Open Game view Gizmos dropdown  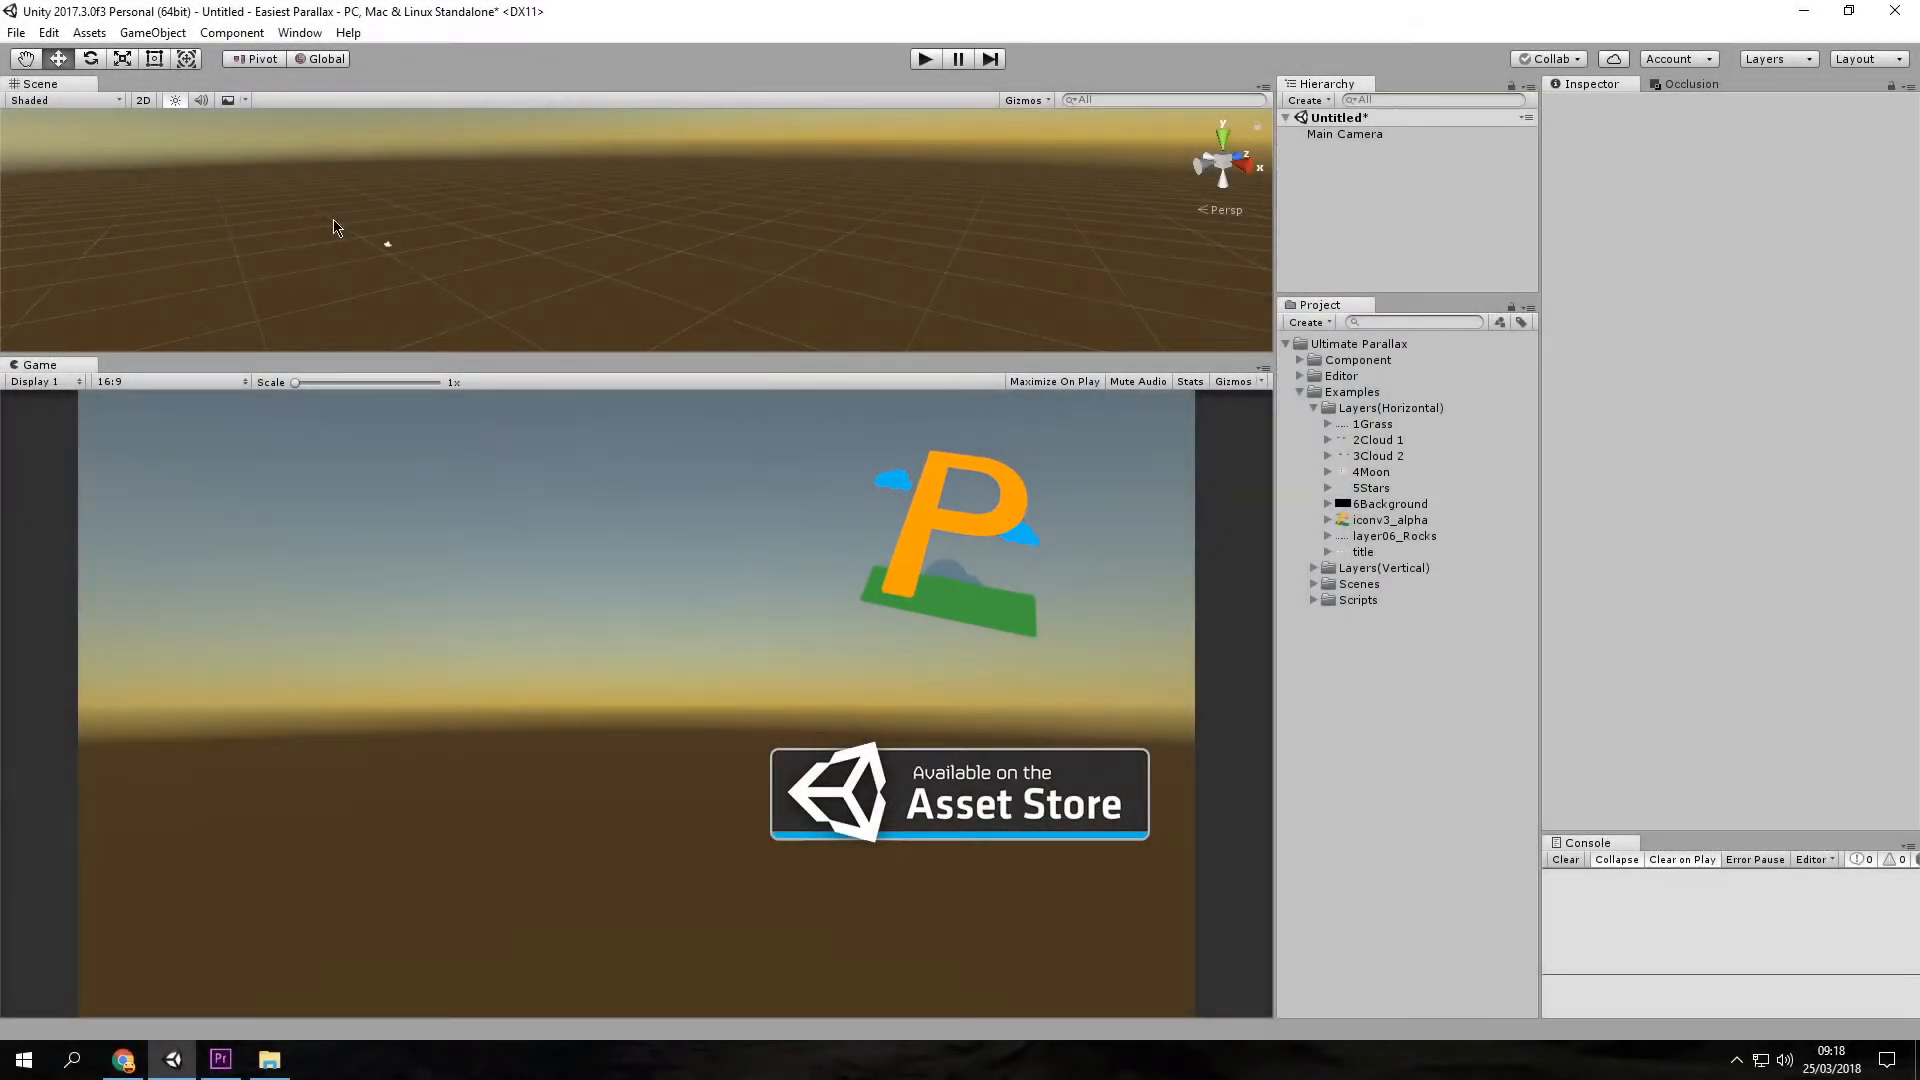coord(1238,382)
